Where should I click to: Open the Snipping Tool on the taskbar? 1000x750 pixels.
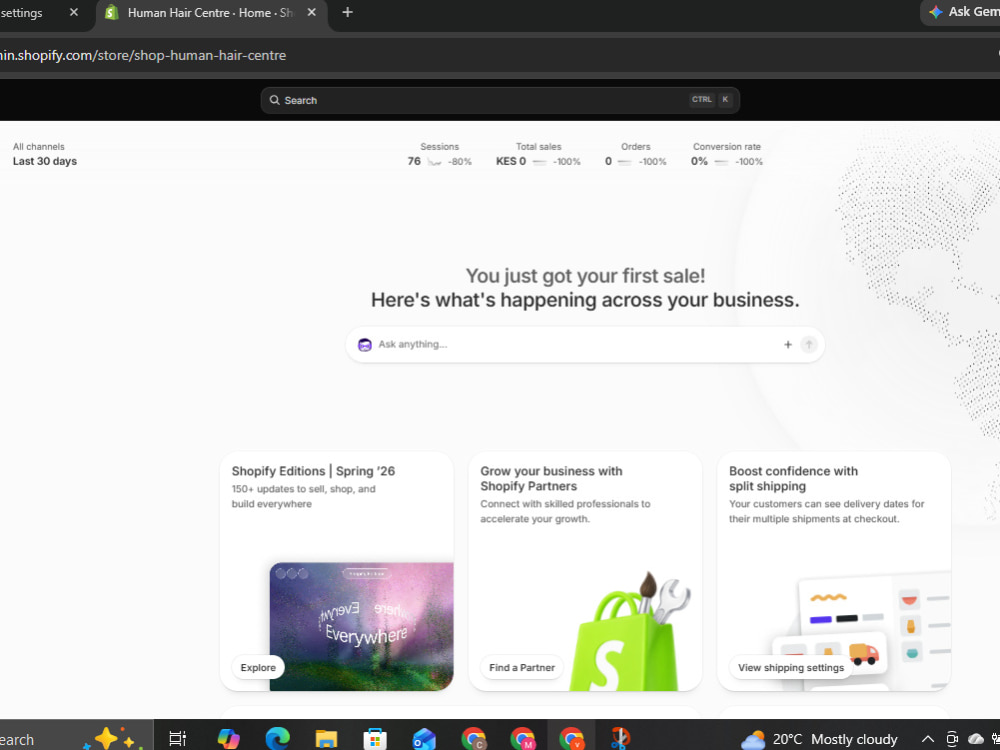(619, 739)
